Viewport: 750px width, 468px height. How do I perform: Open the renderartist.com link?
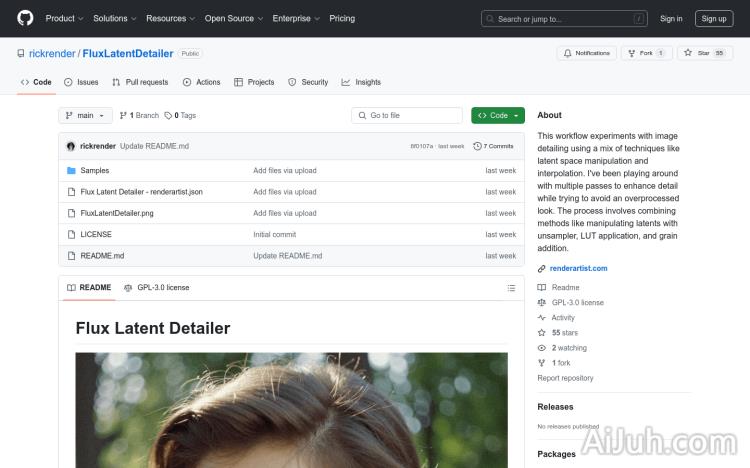click(578, 268)
